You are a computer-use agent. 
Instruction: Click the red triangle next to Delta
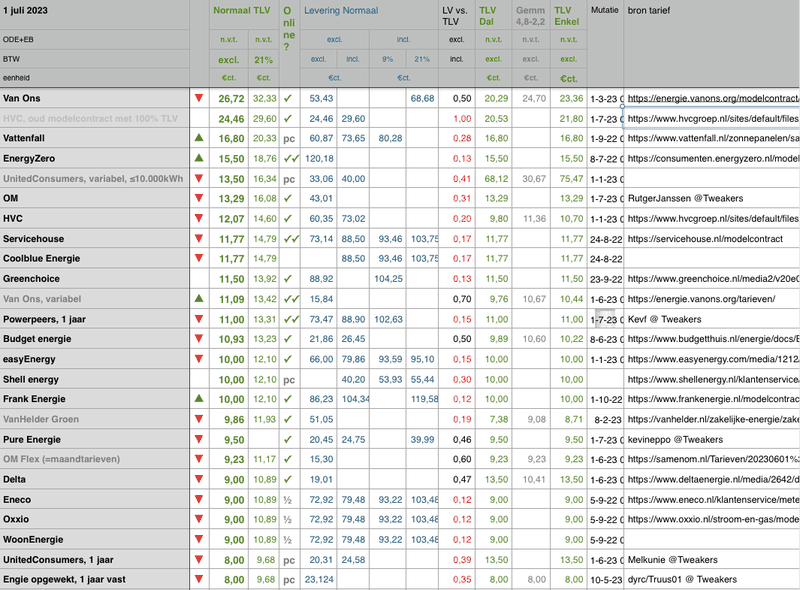199,479
